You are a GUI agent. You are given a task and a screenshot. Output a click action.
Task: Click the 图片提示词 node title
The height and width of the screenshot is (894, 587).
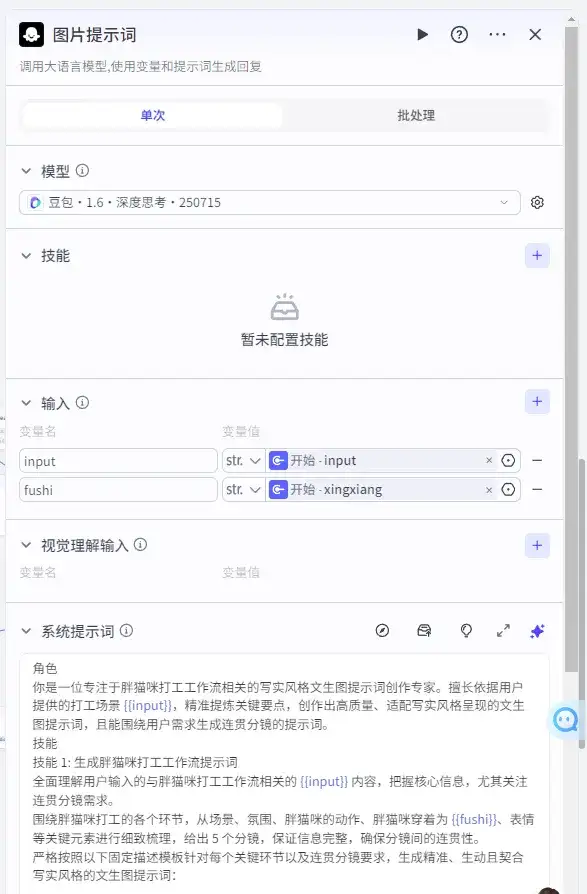(95, 35)
